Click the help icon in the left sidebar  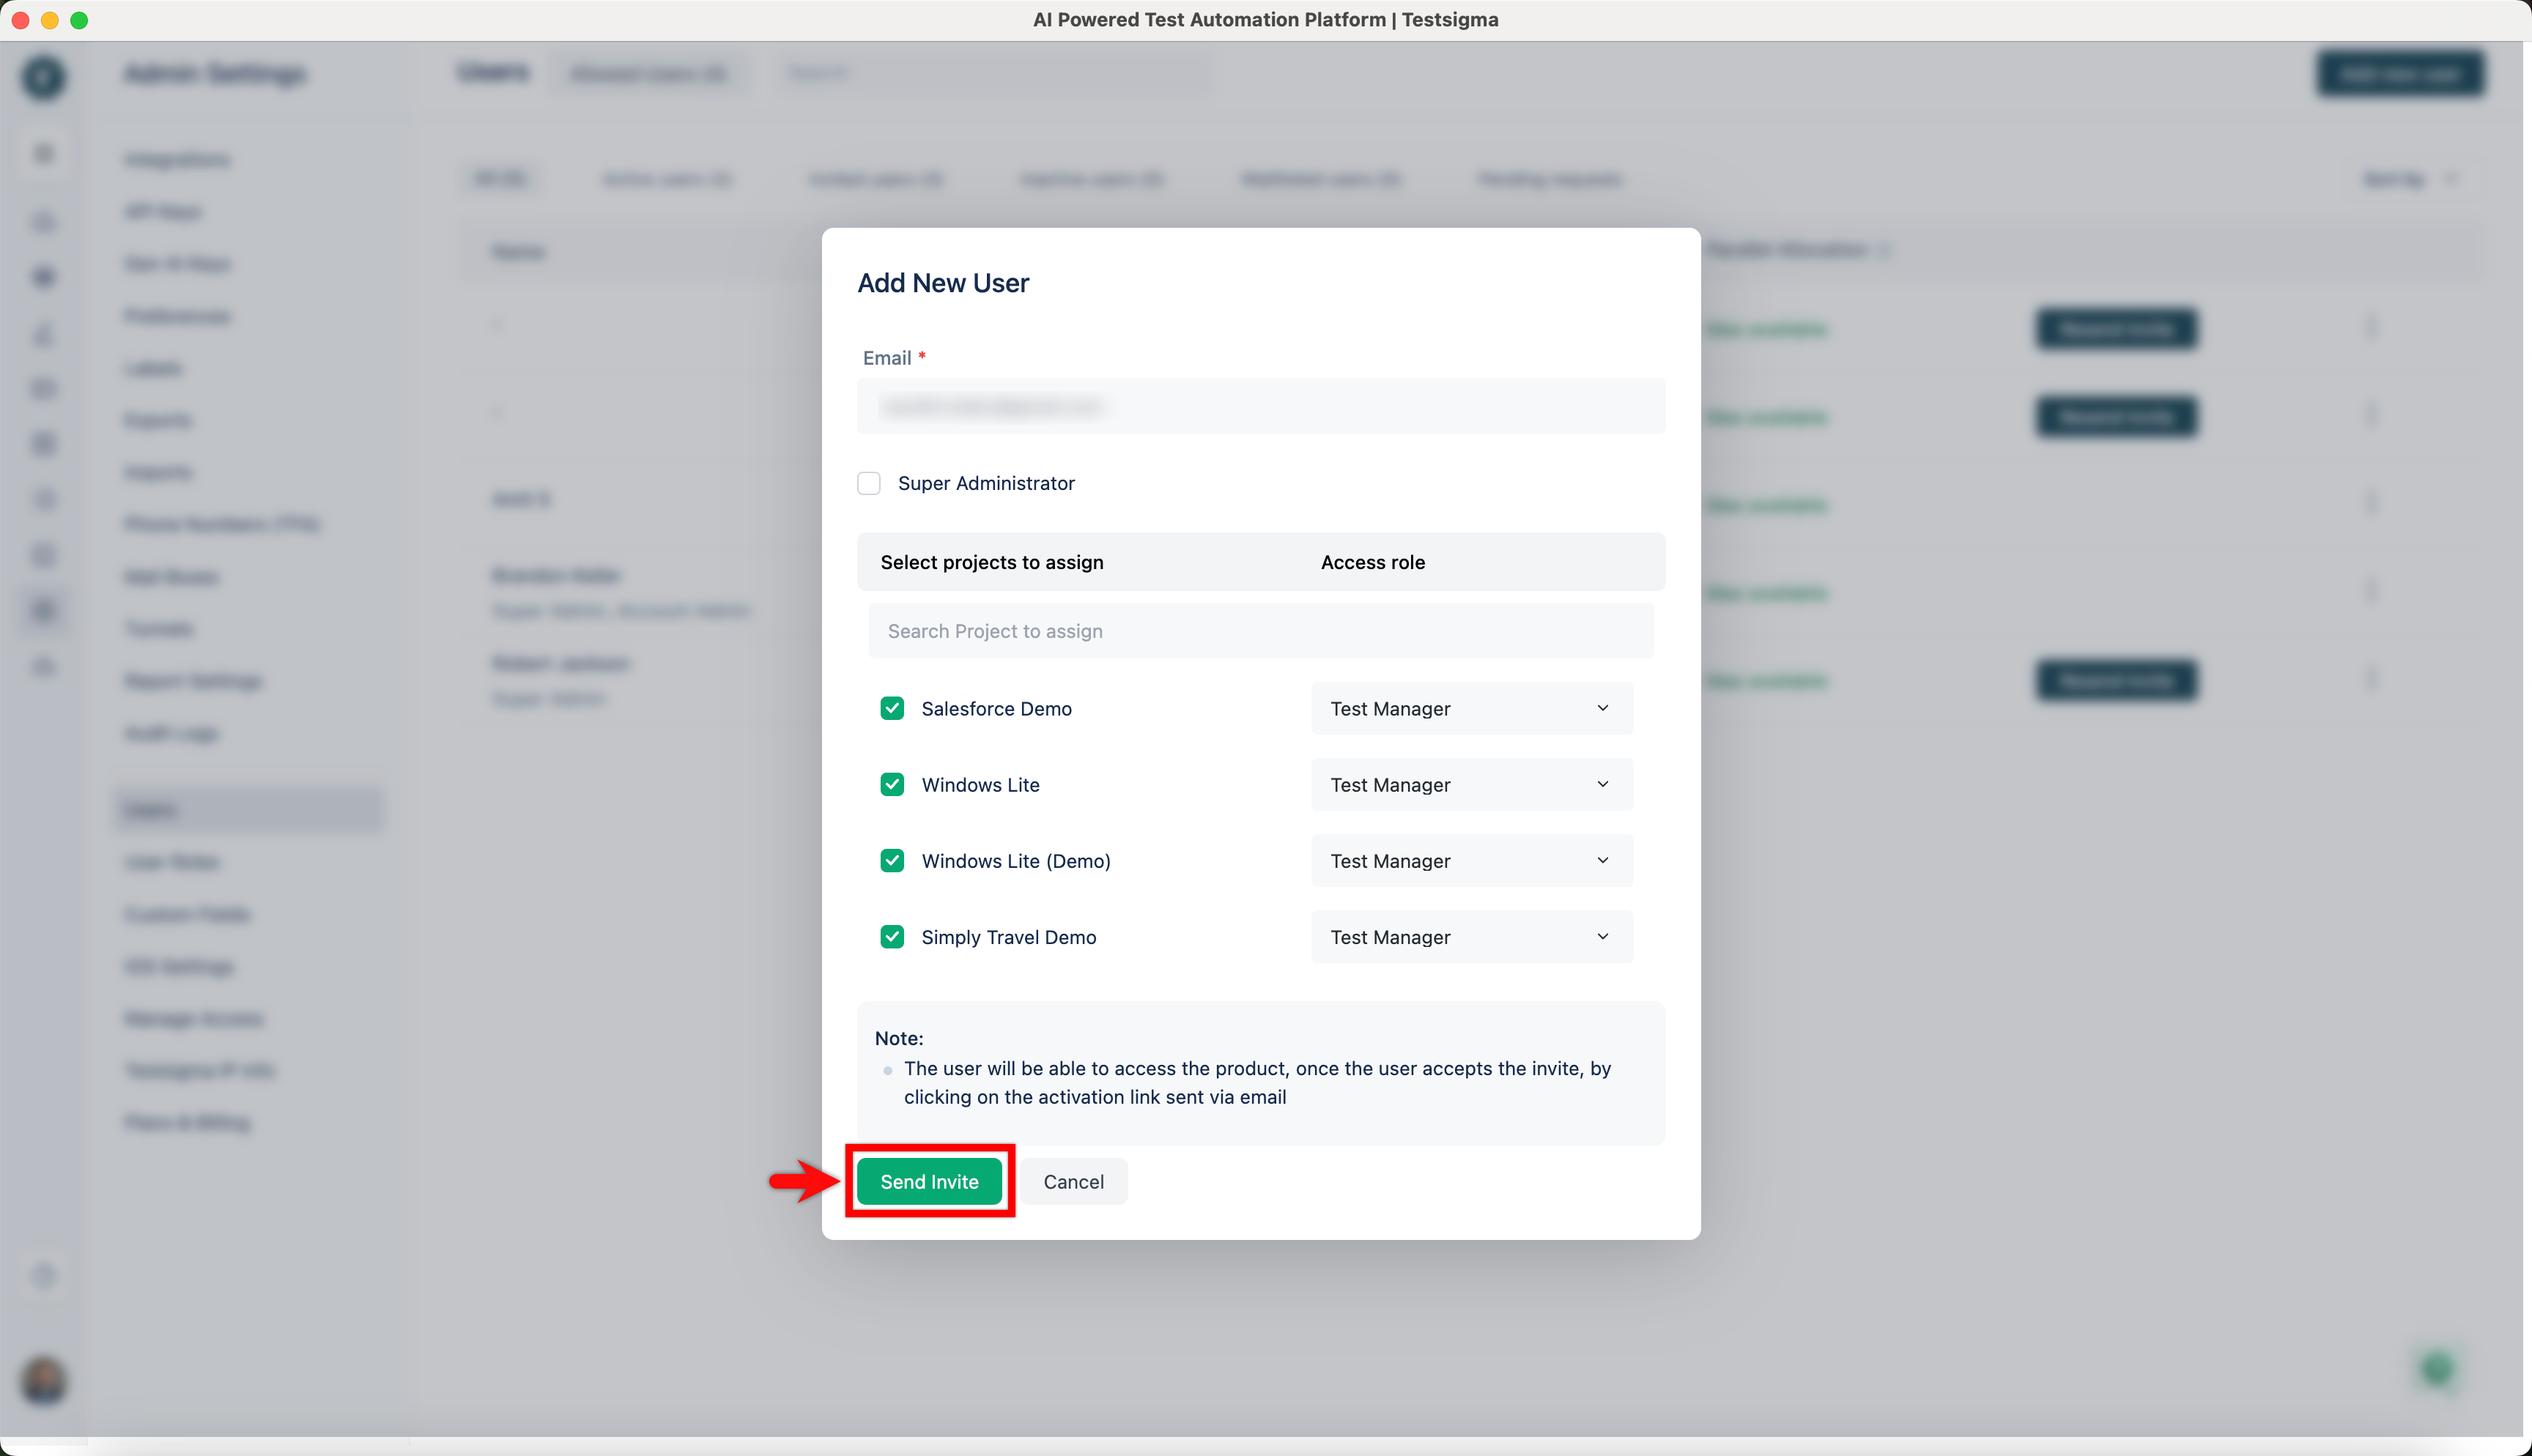click(x=43, y=1275)
